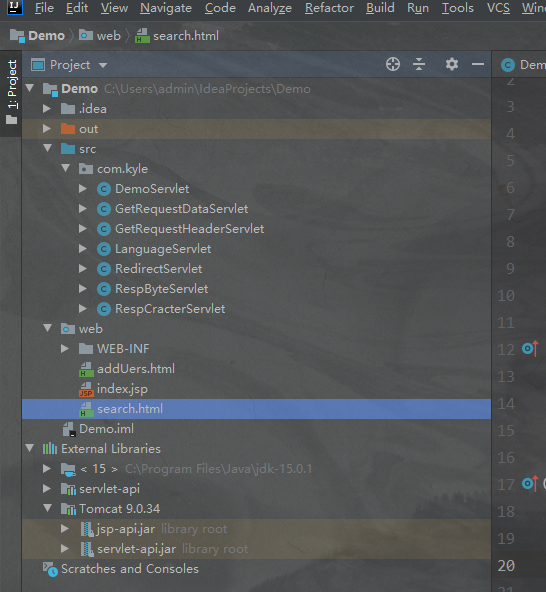Expand the out folder

pos(47,129)
